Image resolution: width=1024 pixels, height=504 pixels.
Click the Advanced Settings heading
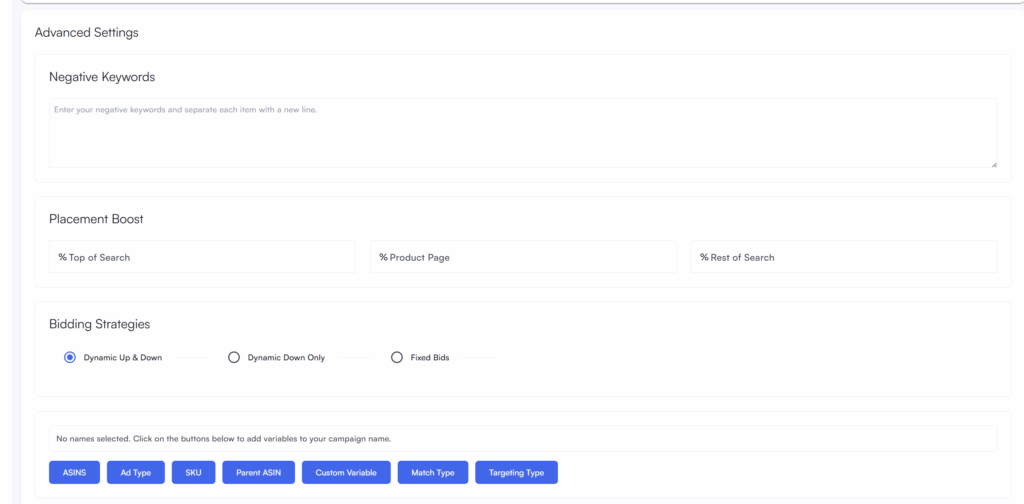click(86, 32)
